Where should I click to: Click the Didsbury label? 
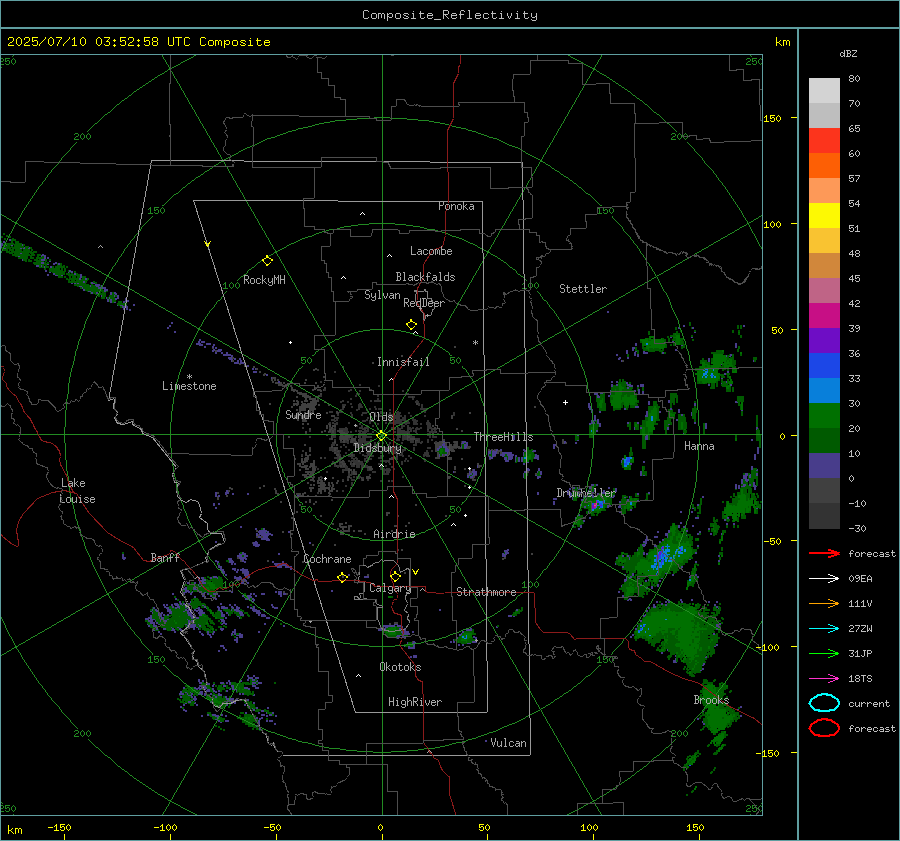click(377, 448)
